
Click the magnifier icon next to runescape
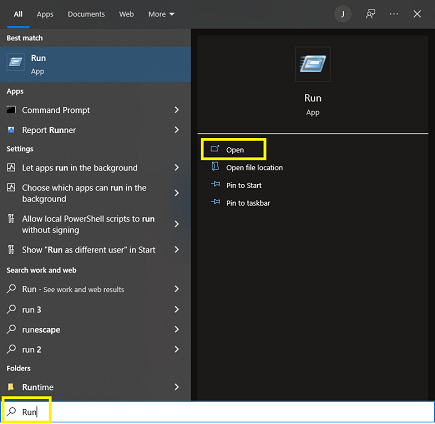point(11,329)
